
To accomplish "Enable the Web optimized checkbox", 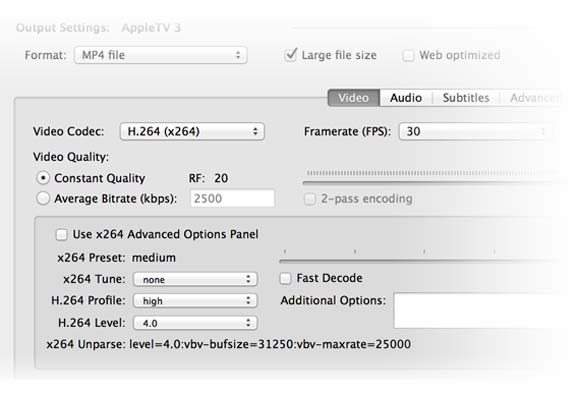I will 408,56.
